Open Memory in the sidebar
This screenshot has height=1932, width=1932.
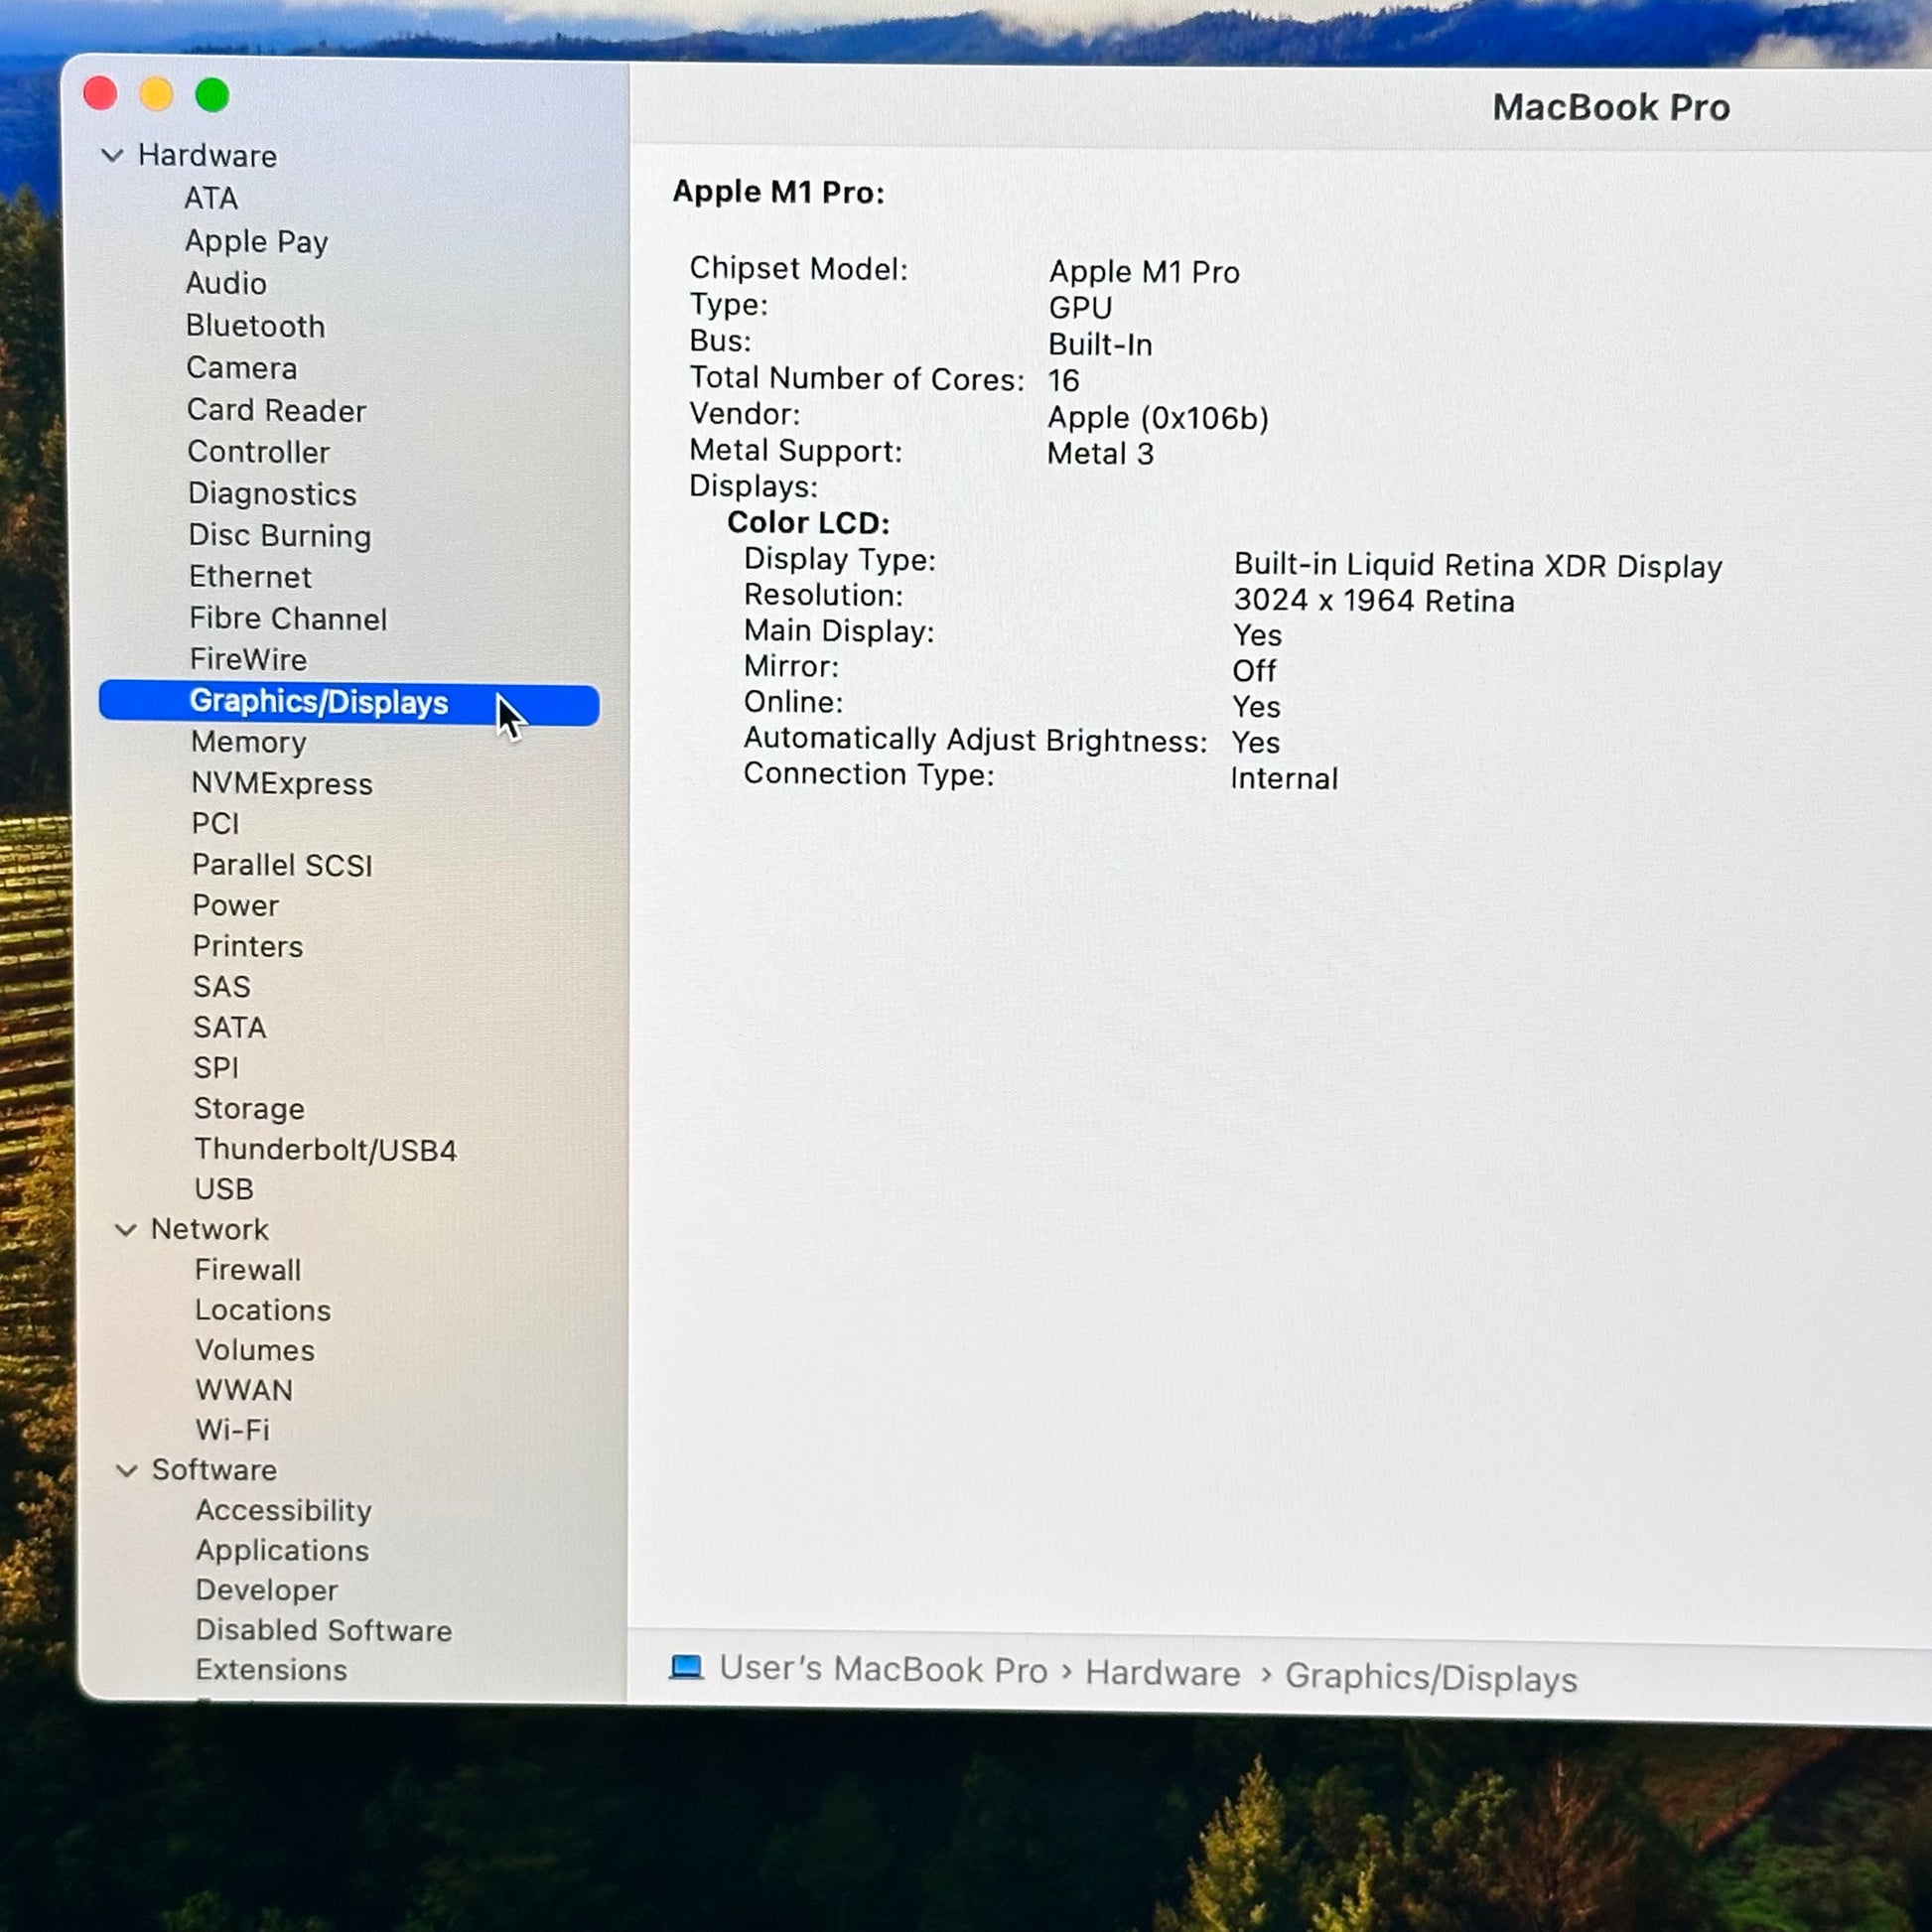pos(249,742)
